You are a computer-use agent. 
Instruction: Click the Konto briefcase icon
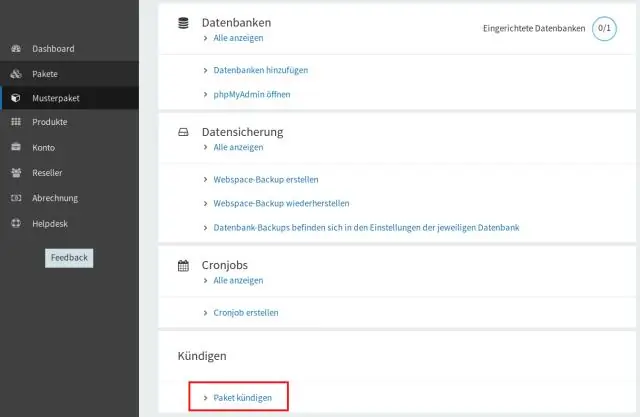[x=16, y=147]
